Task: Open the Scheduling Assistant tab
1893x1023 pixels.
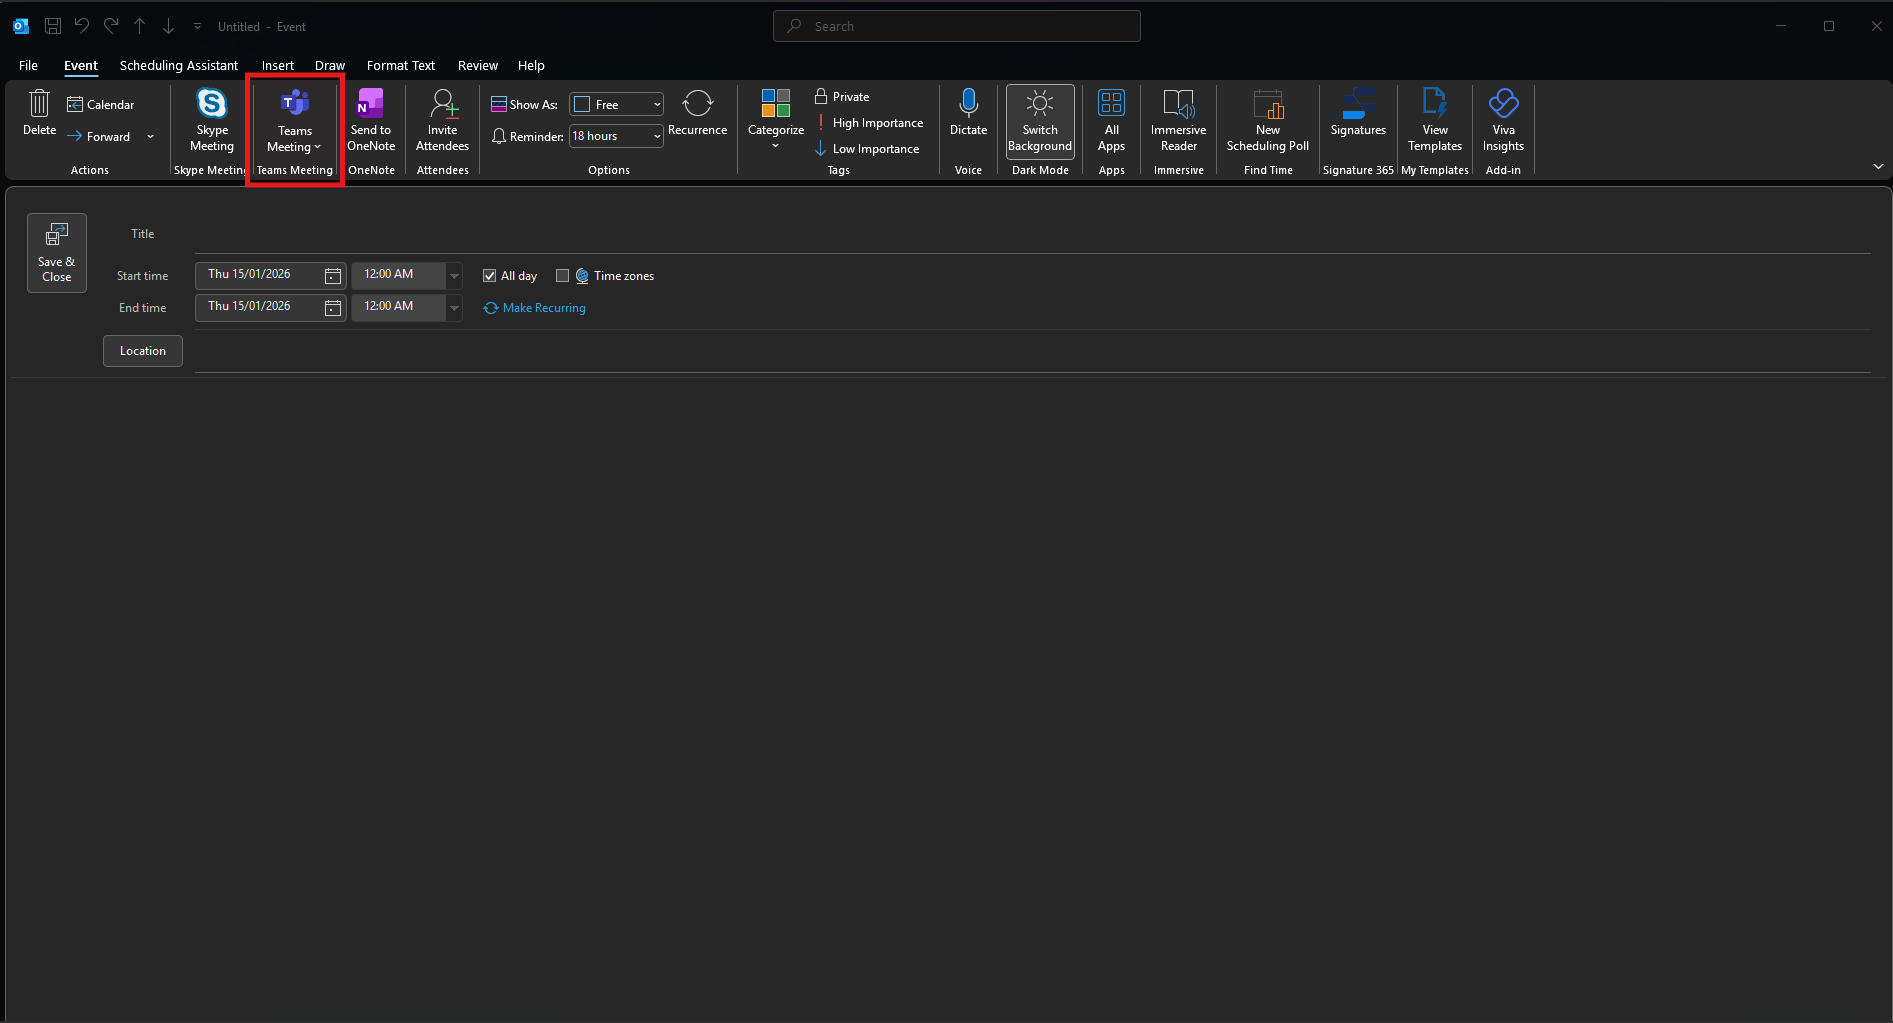Action: 178,66
